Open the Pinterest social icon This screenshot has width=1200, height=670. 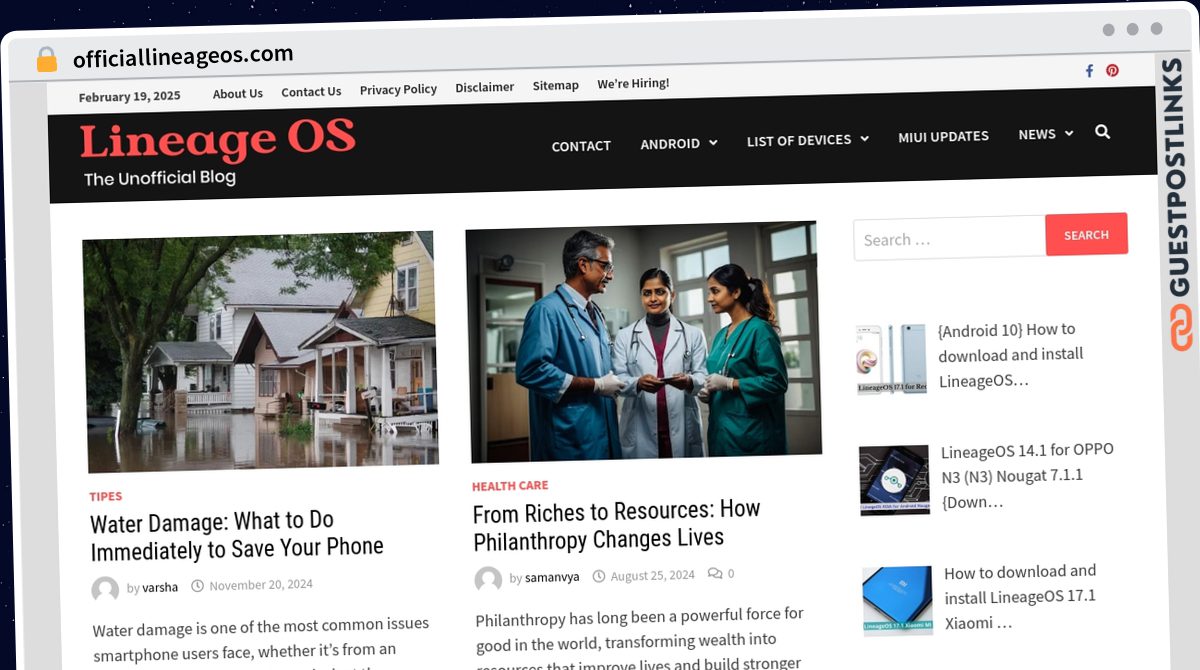(1112, 71)
